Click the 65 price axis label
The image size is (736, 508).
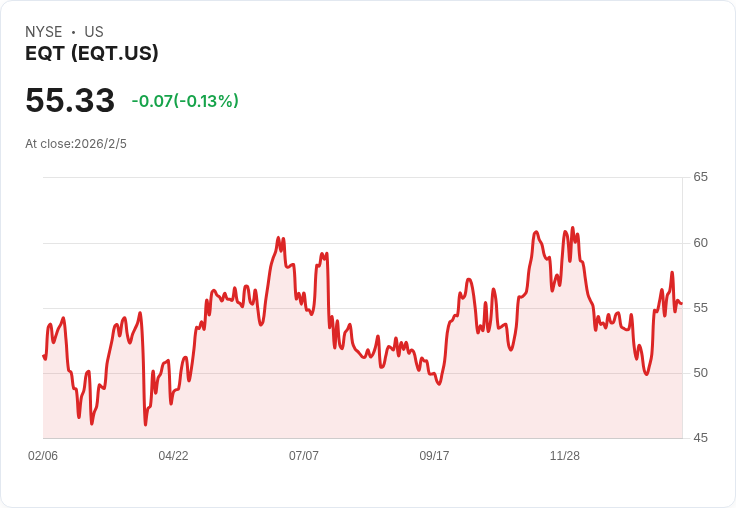pyautogui.click(x=701, y=178)
